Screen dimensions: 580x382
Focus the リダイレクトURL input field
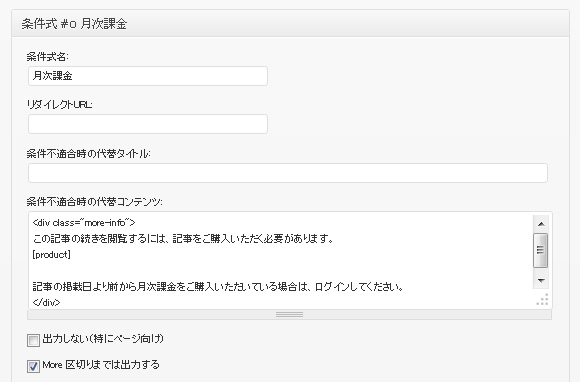point(148,124)
